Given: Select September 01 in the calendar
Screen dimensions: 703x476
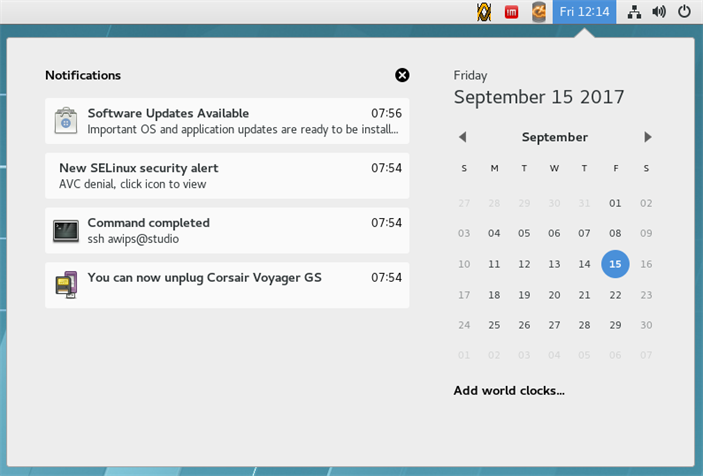Looking at the screenshot, I should 615,203.
